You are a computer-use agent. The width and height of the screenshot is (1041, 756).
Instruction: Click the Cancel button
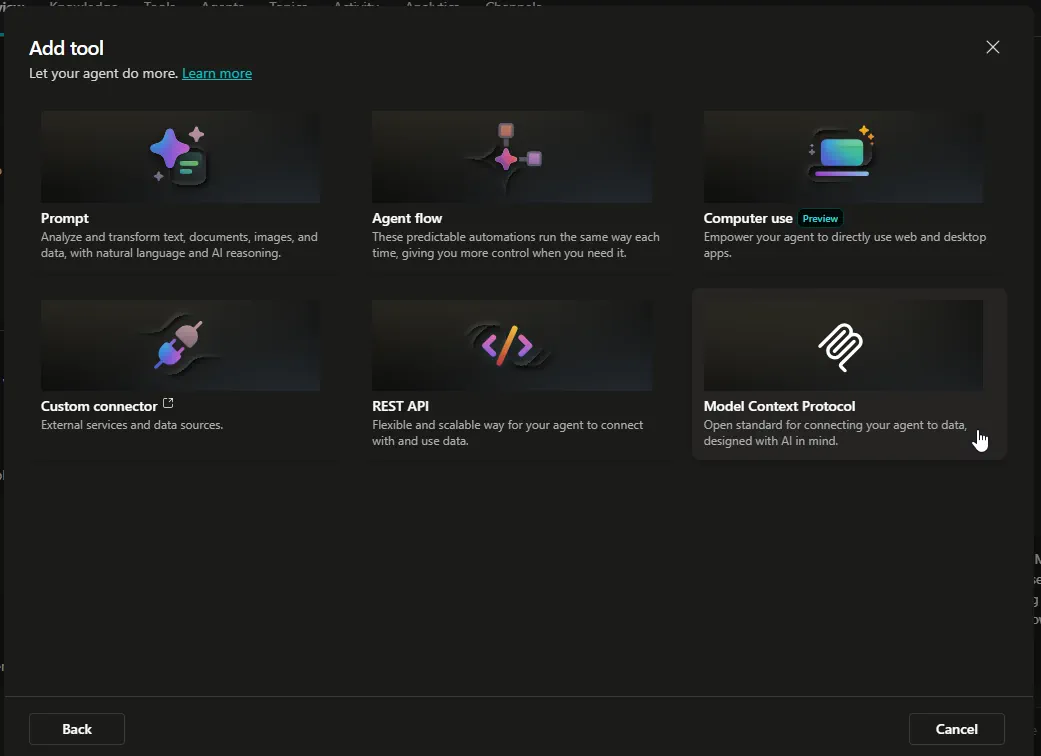point(956,729)
